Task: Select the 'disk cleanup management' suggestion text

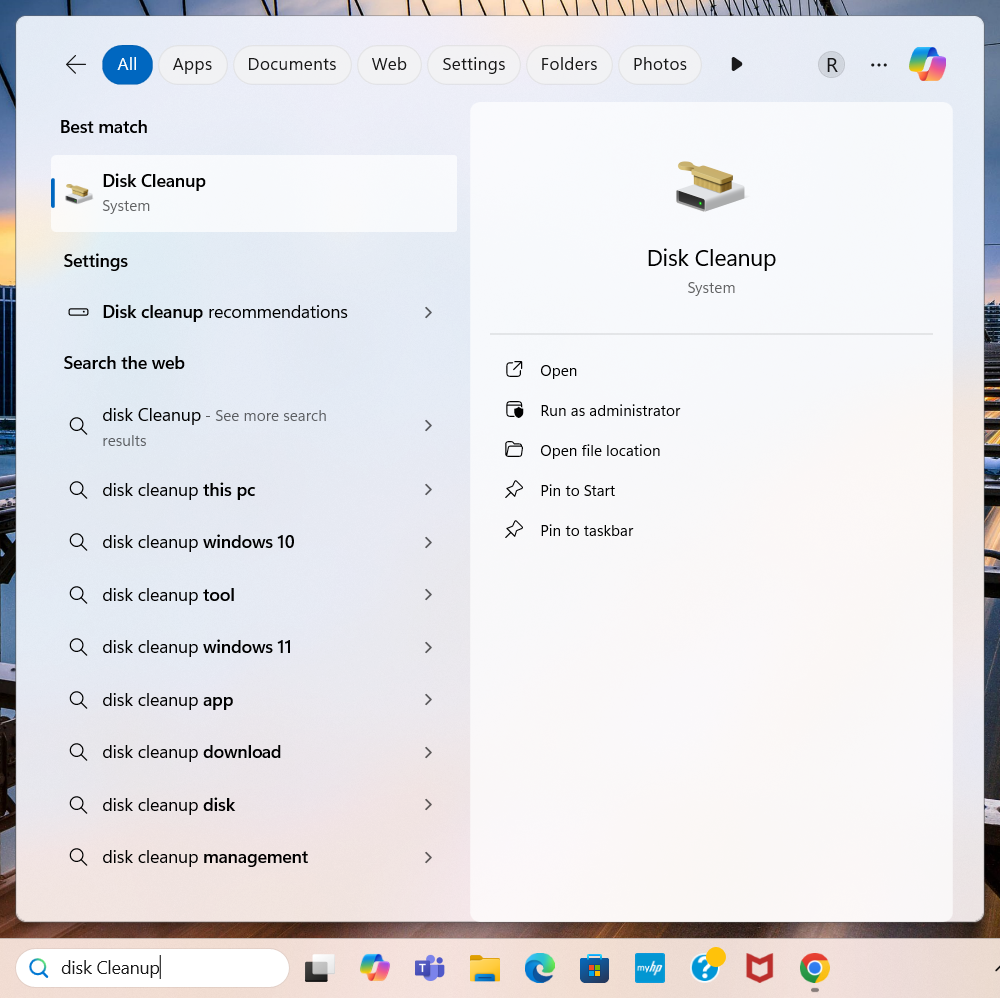Action: pyautogui.click(x=205, y=858)
